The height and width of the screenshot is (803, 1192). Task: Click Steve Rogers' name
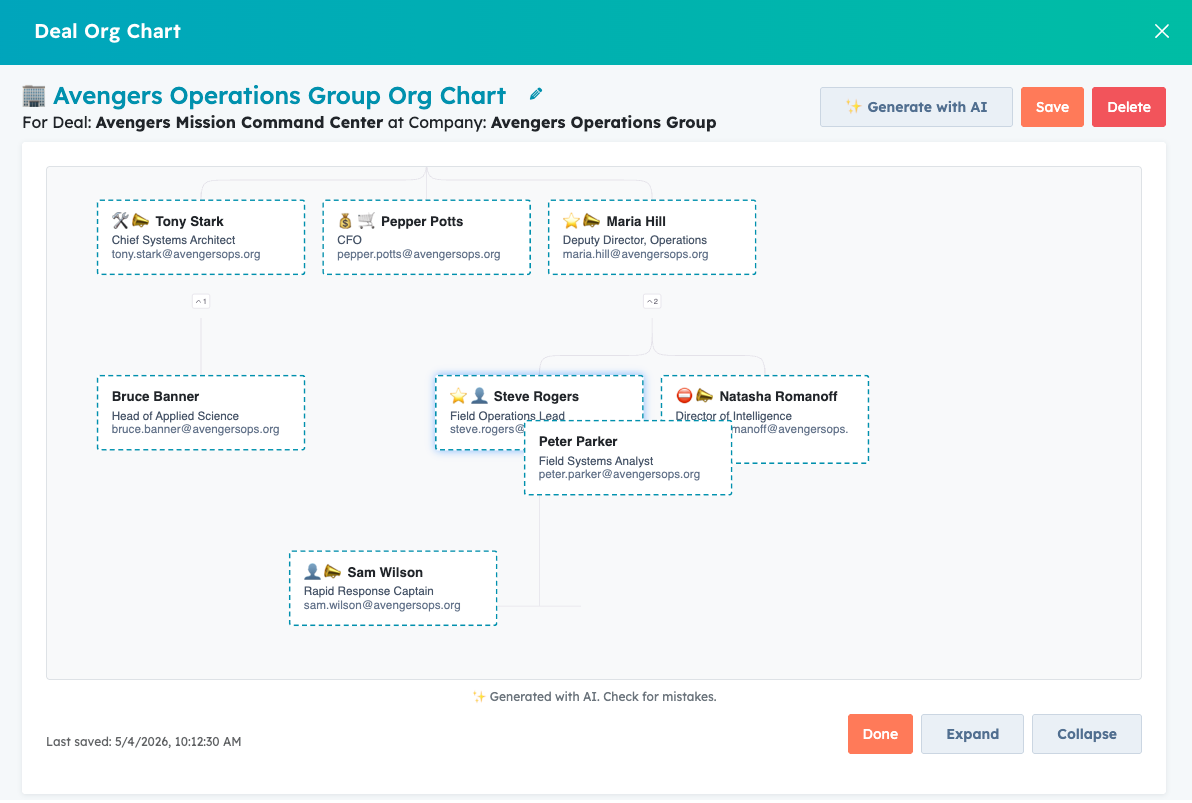(536, 396)
